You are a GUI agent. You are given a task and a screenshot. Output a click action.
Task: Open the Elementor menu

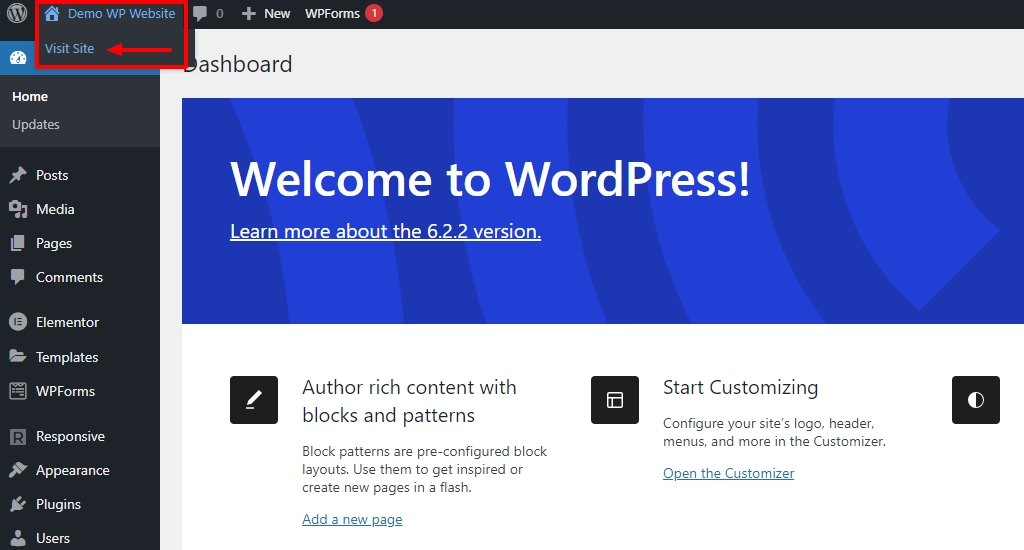(x=67, y=322)
